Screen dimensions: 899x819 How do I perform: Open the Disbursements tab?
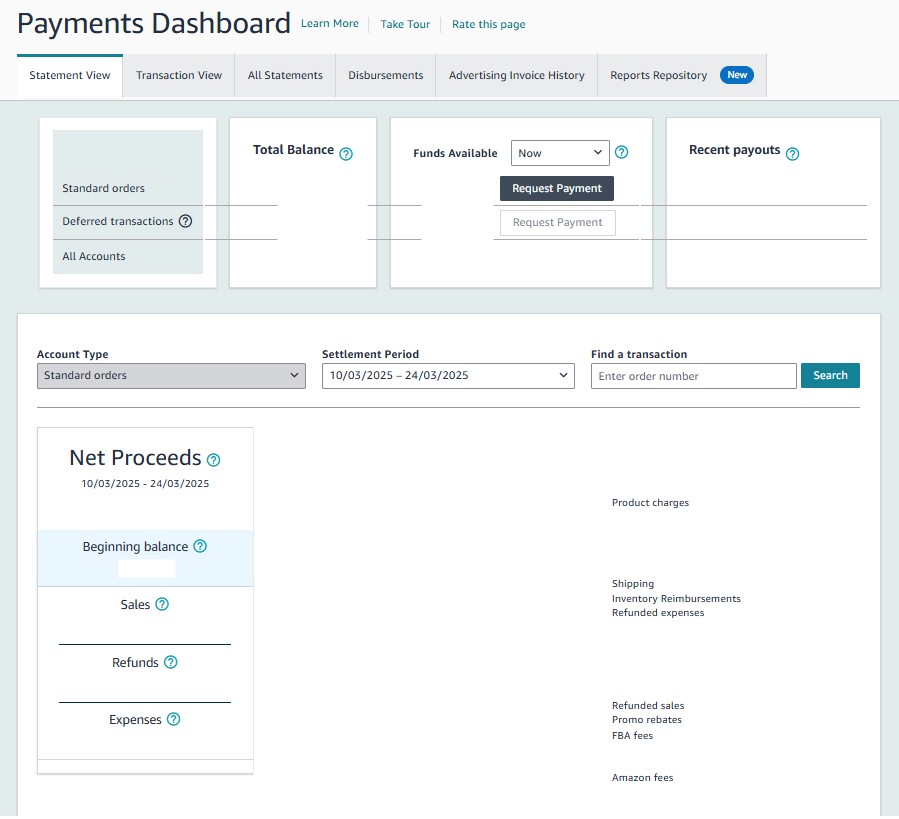385,76
